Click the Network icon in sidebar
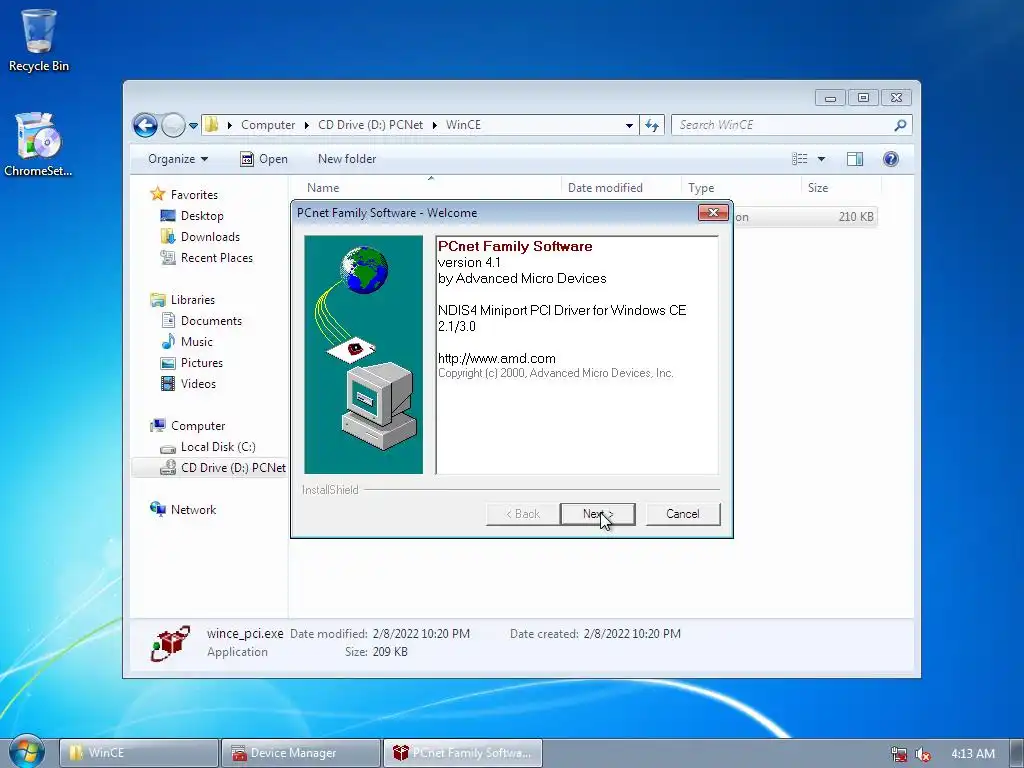1024x768 pixels. coord(157,509)
